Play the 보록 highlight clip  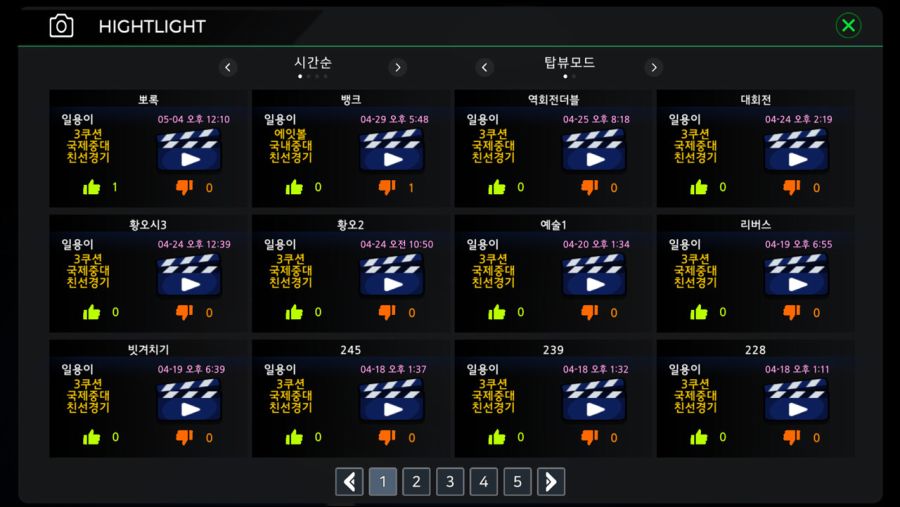pyautogui.click(x=189, y=150)
